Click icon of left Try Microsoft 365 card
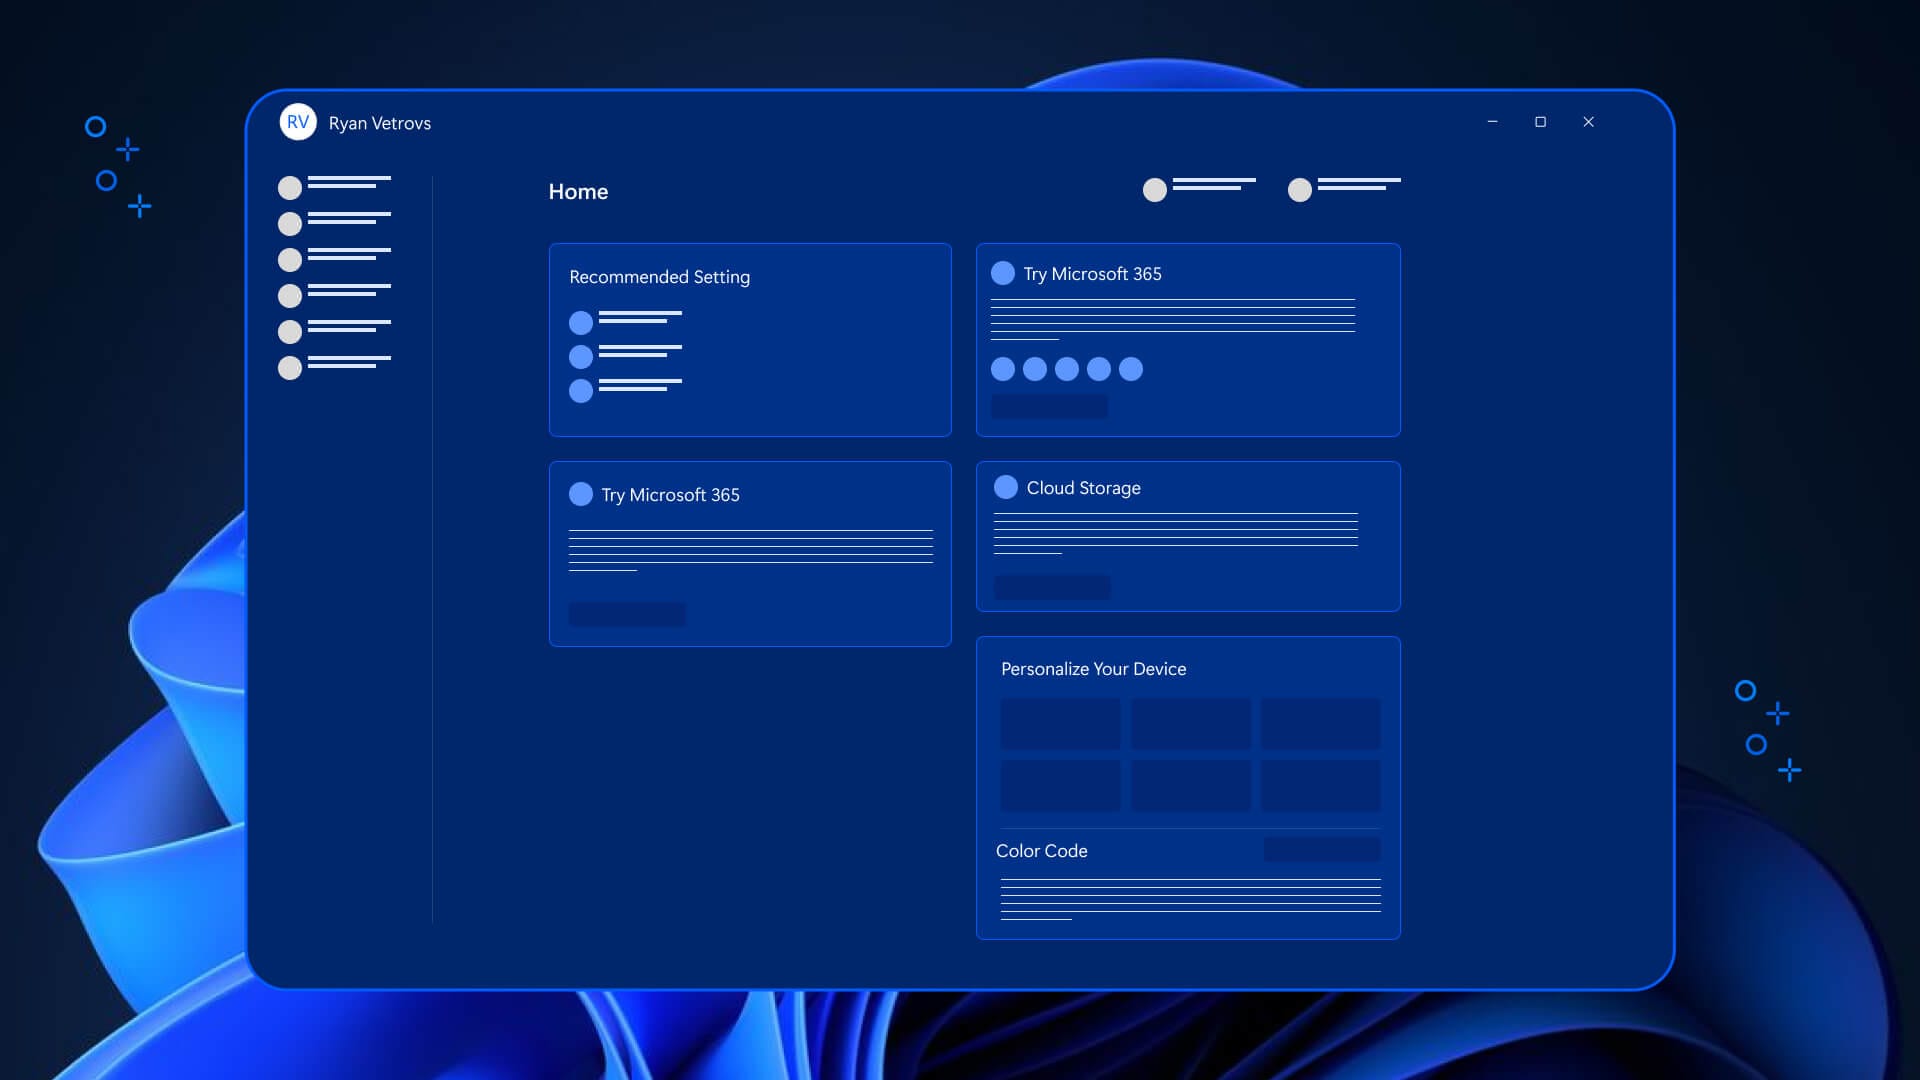The width and height of the screenshot is (1920, 1080). click(x=581, y=494)
